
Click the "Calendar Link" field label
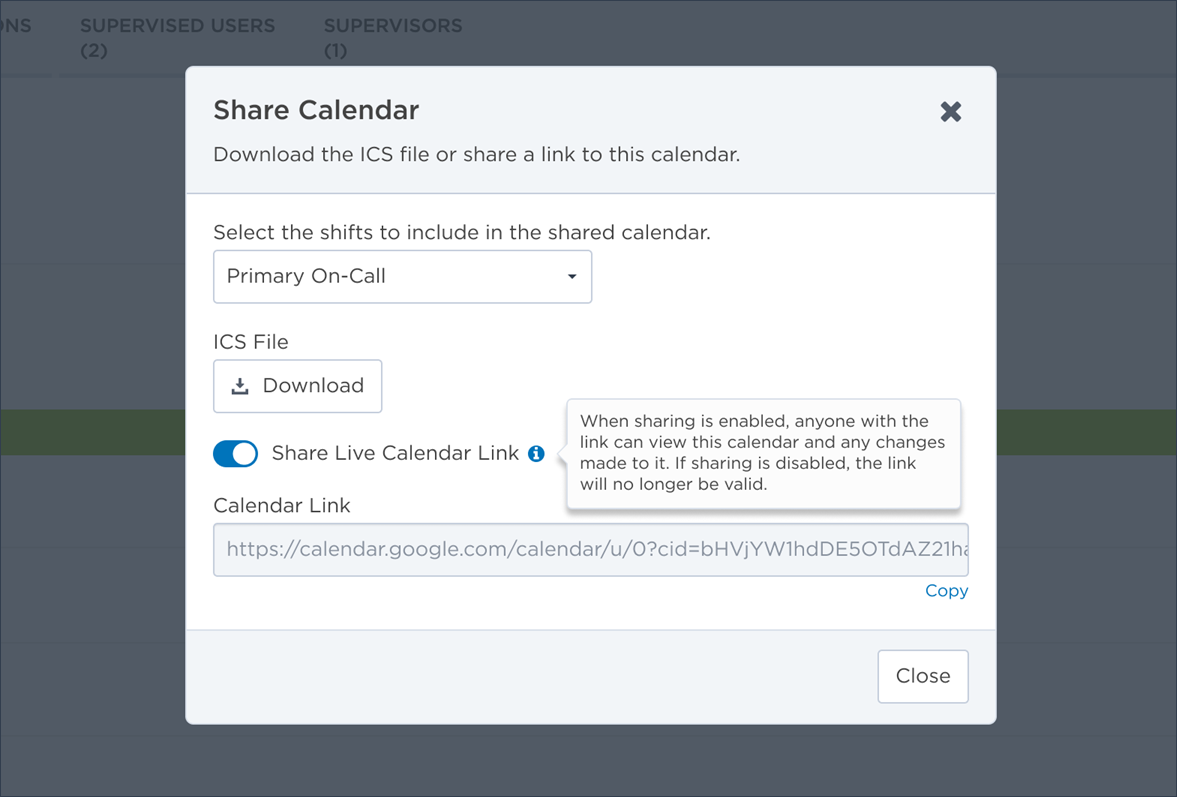(282, 506)
